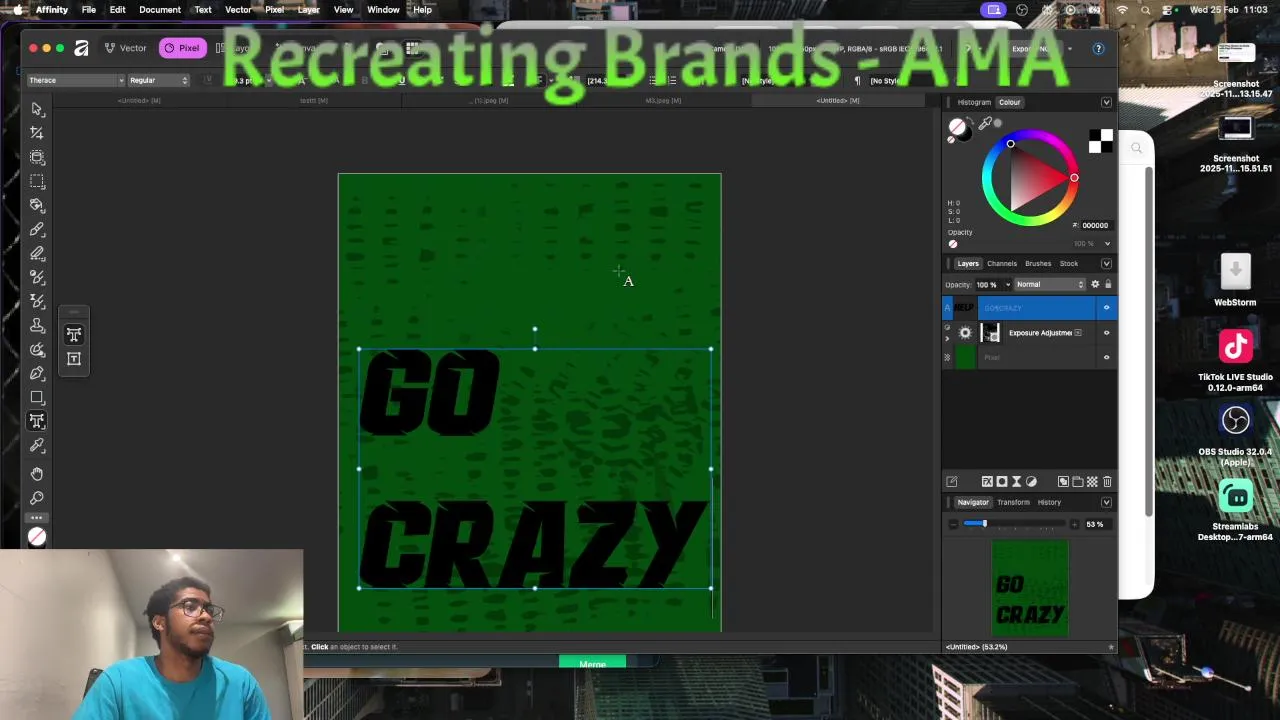
Task: Expand the Navigator panel options menu
Action: [x=1106, y=502]
